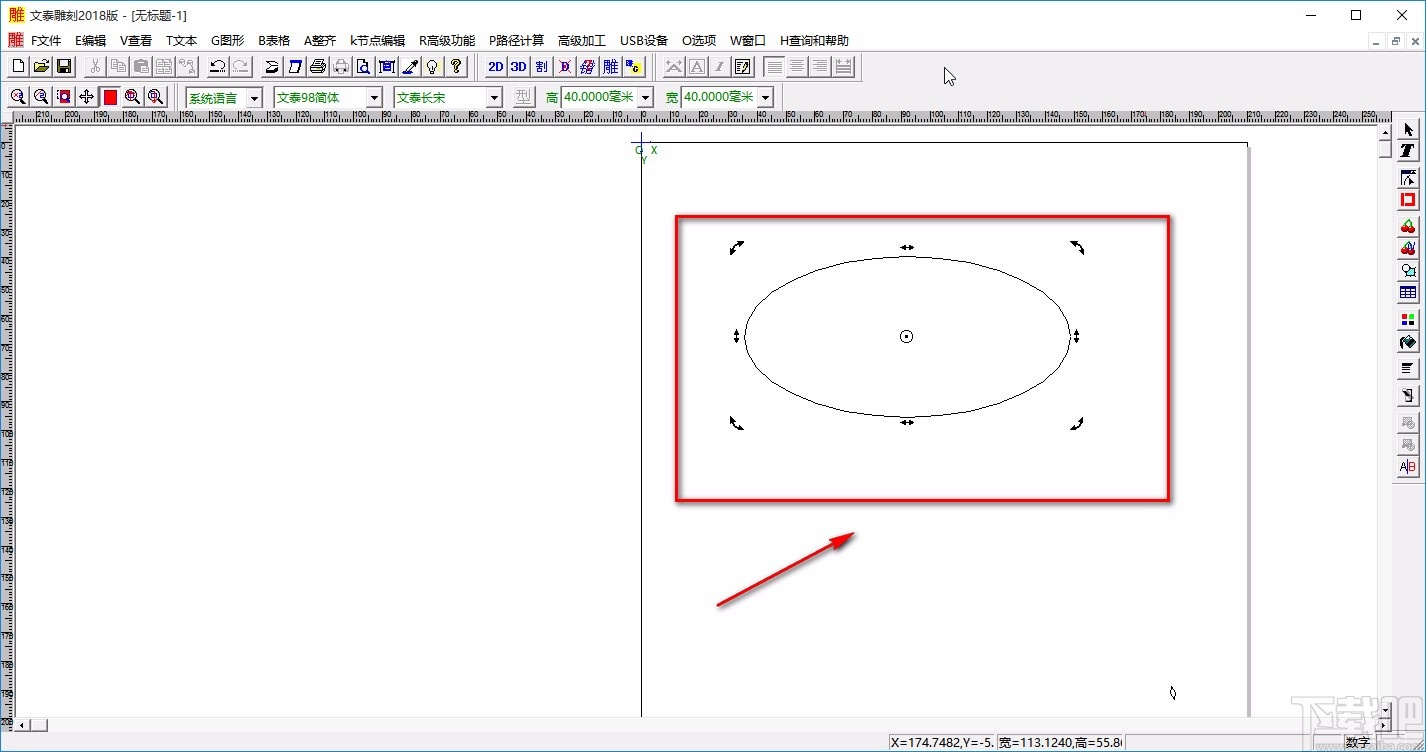Image resolution: width=1426 pixels, height=752 pixels.
Task: Open an existing file from folder
Action: [x=41, y=67]
